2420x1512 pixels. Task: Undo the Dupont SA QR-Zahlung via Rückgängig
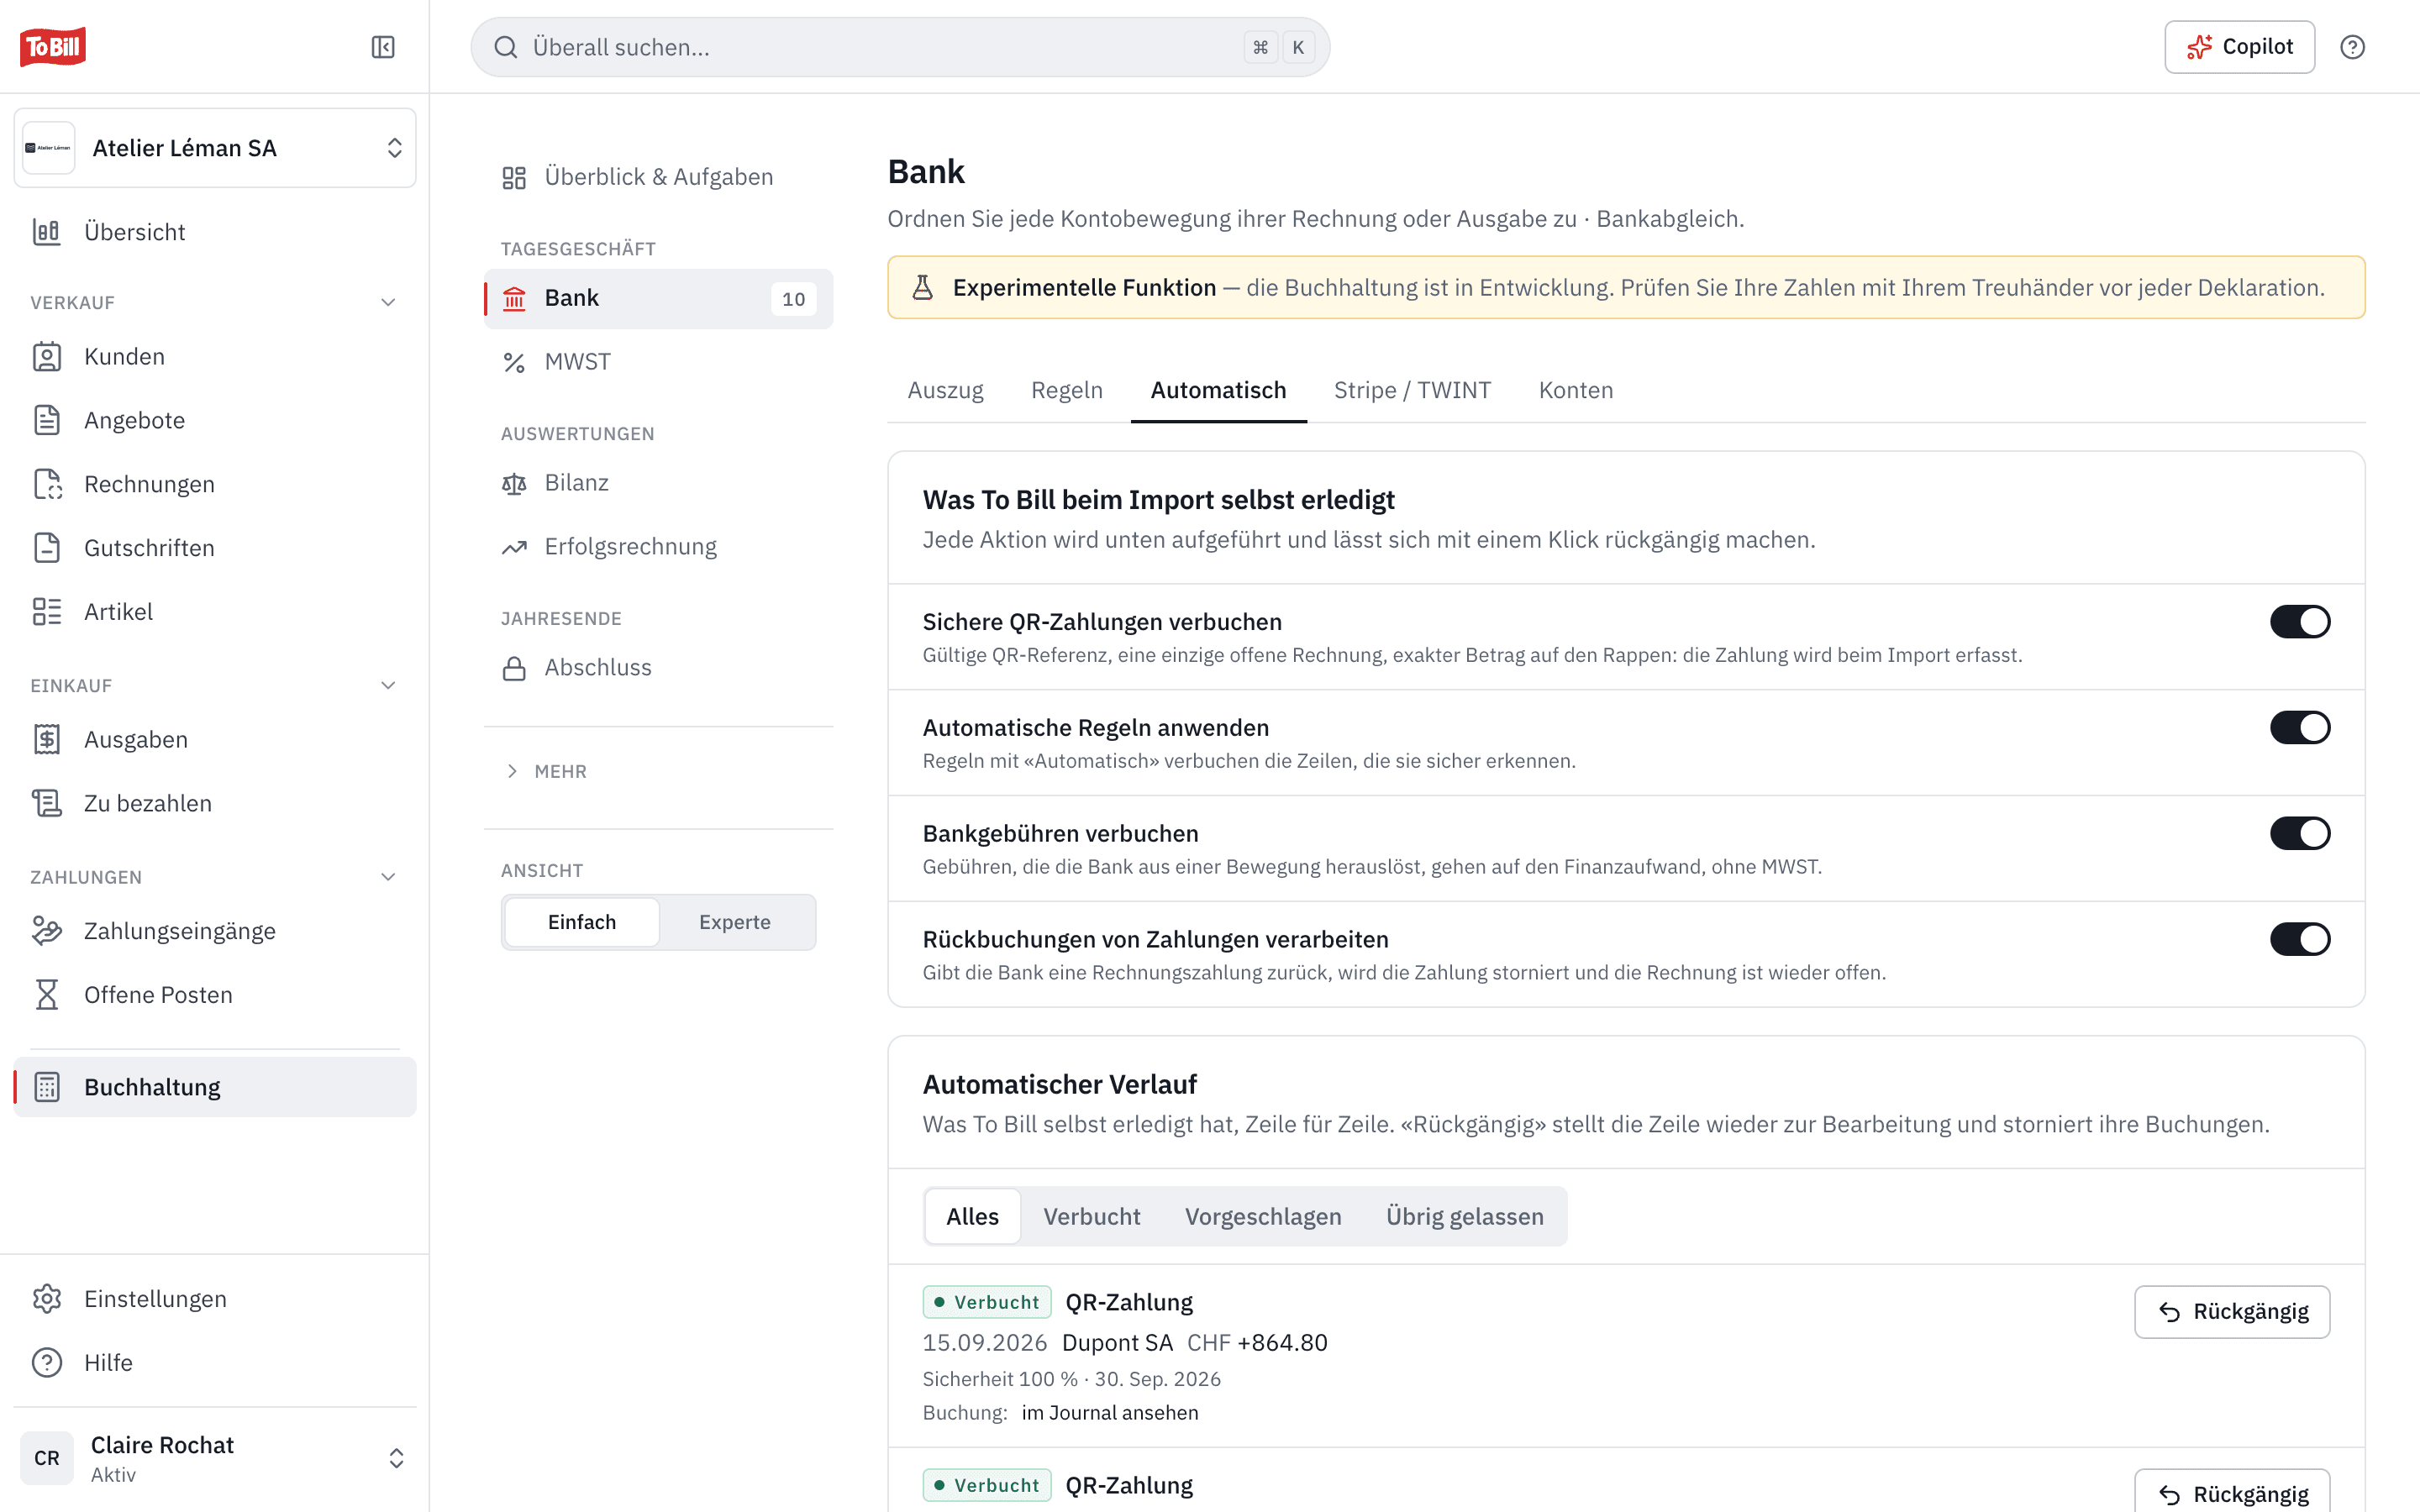(x=2232, y=1312)
